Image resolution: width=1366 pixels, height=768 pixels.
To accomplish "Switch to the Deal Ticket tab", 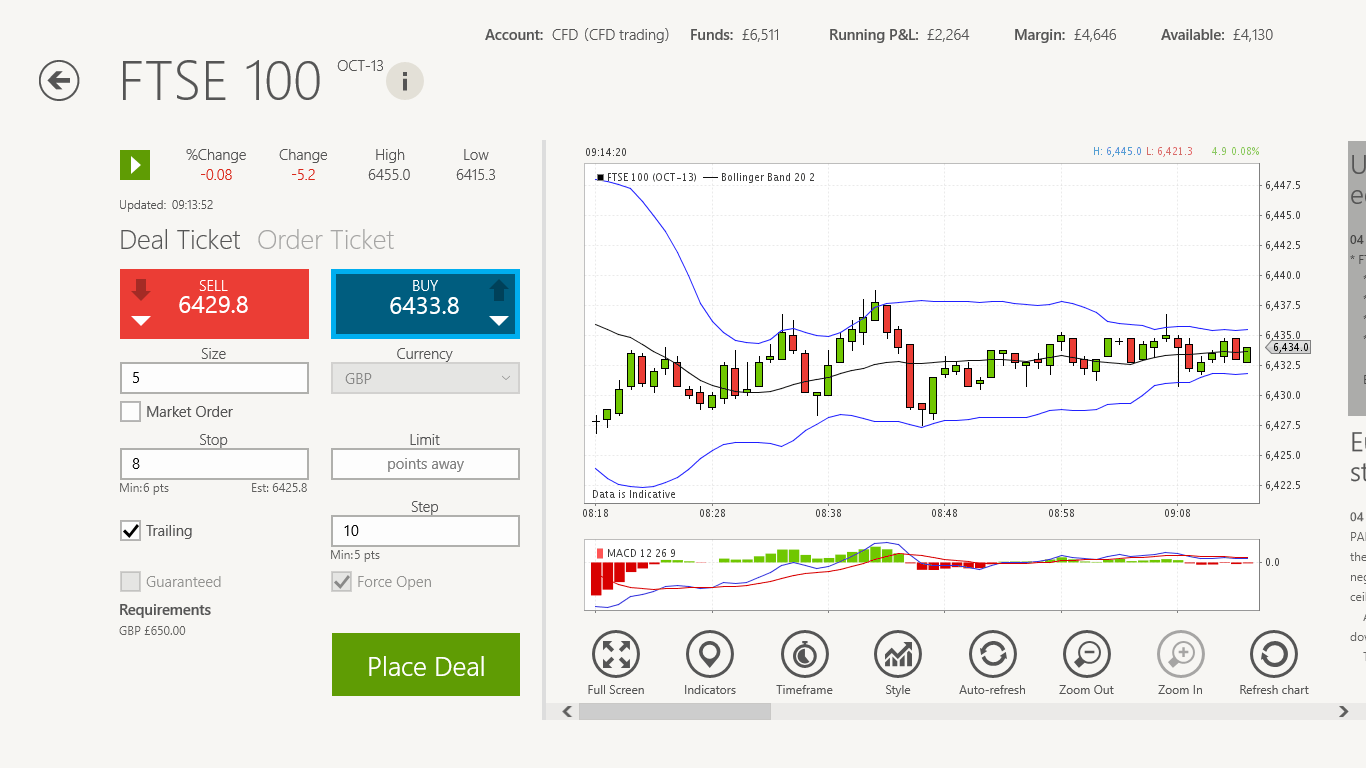I will [180, 240].
